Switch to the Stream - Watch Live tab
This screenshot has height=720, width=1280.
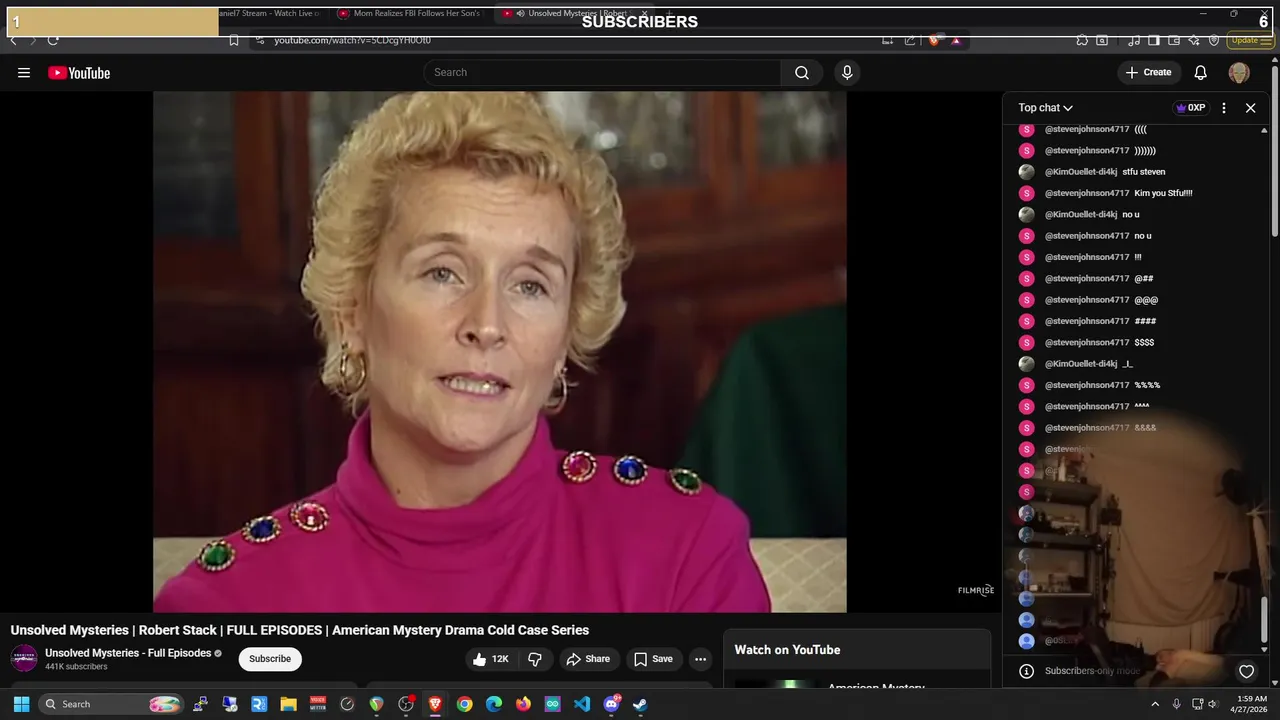(270, 14)
